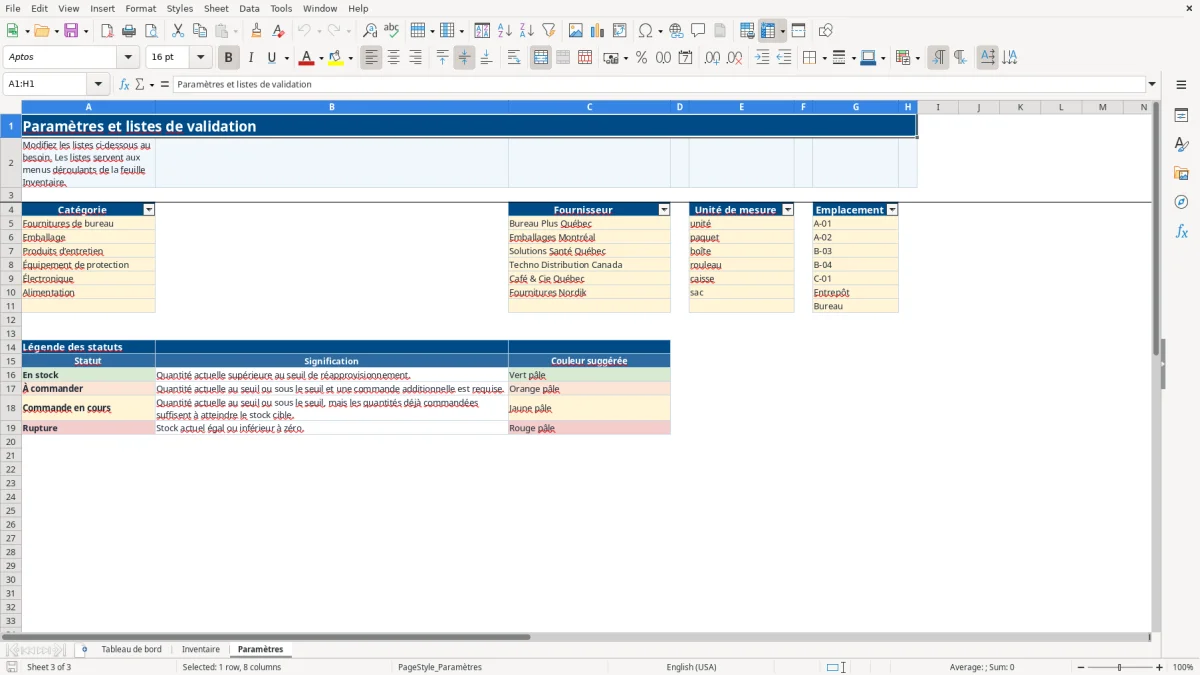Open the Fournisseur column filter arrow
The height and width of the screenshot is (675, 1200).
[x=664, y=210]
